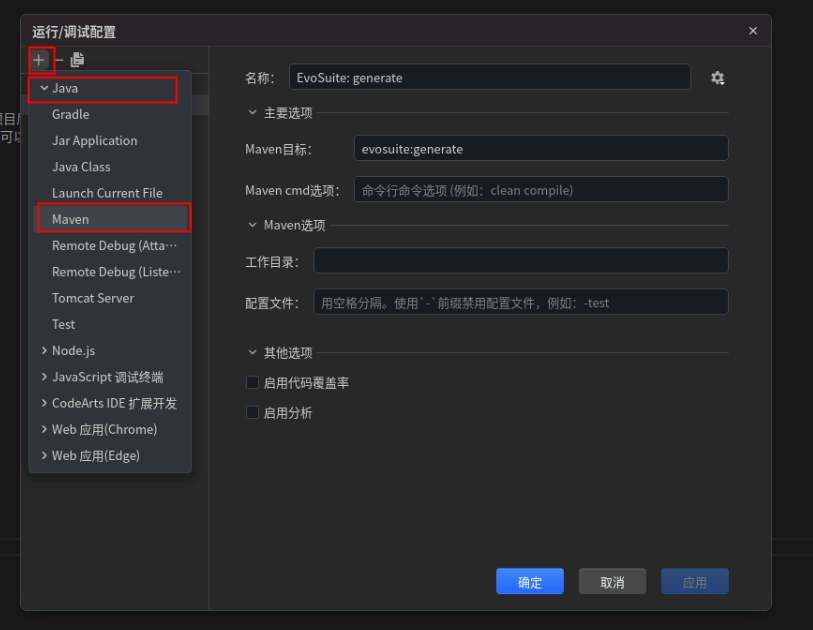The image size is (813, 630).
Task: Expand the Node.js category
Action: [45, 351]
